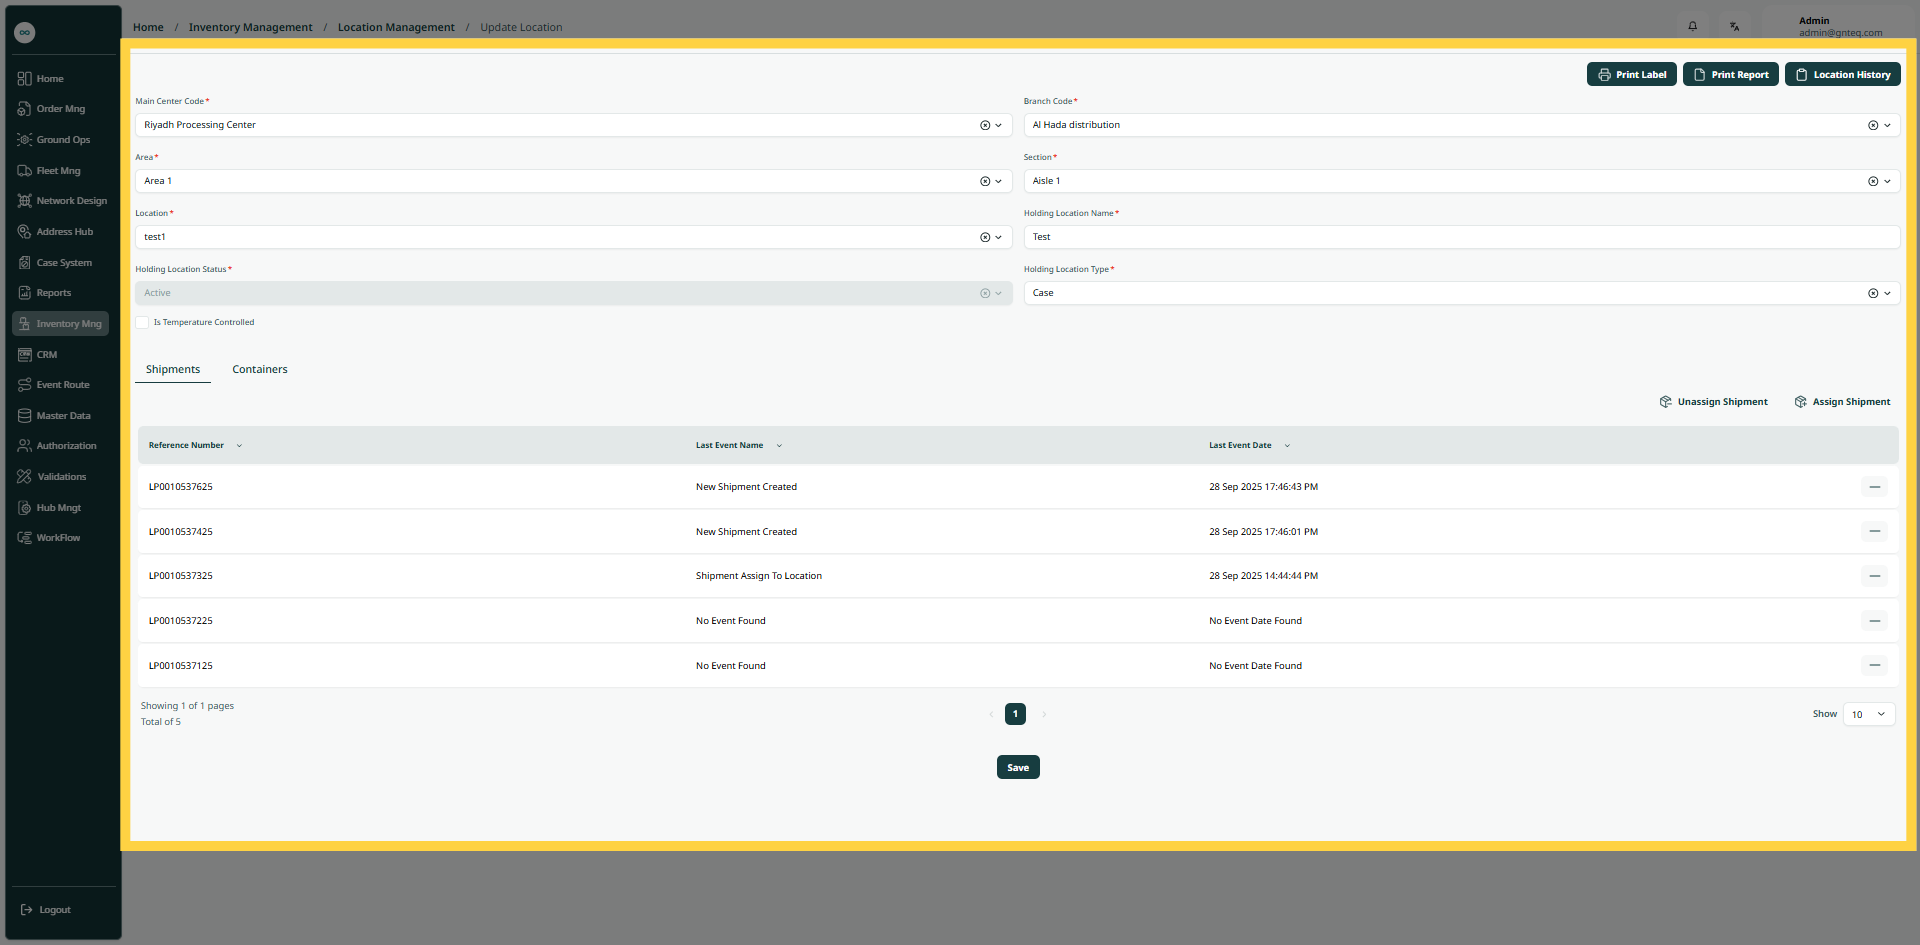
Task: Clear the Branch Code selection
Action: point(1873,125)
